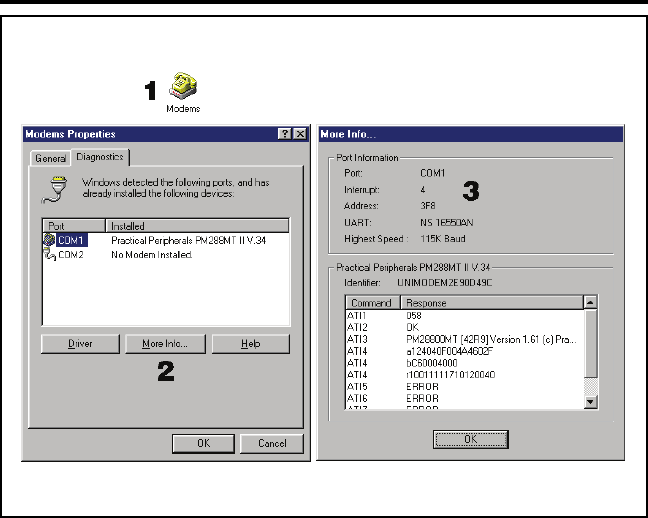The width and height of the screenshot is (648, 518).
Task: Open the Modems control panel icon
Action: (x=183, y=85)
